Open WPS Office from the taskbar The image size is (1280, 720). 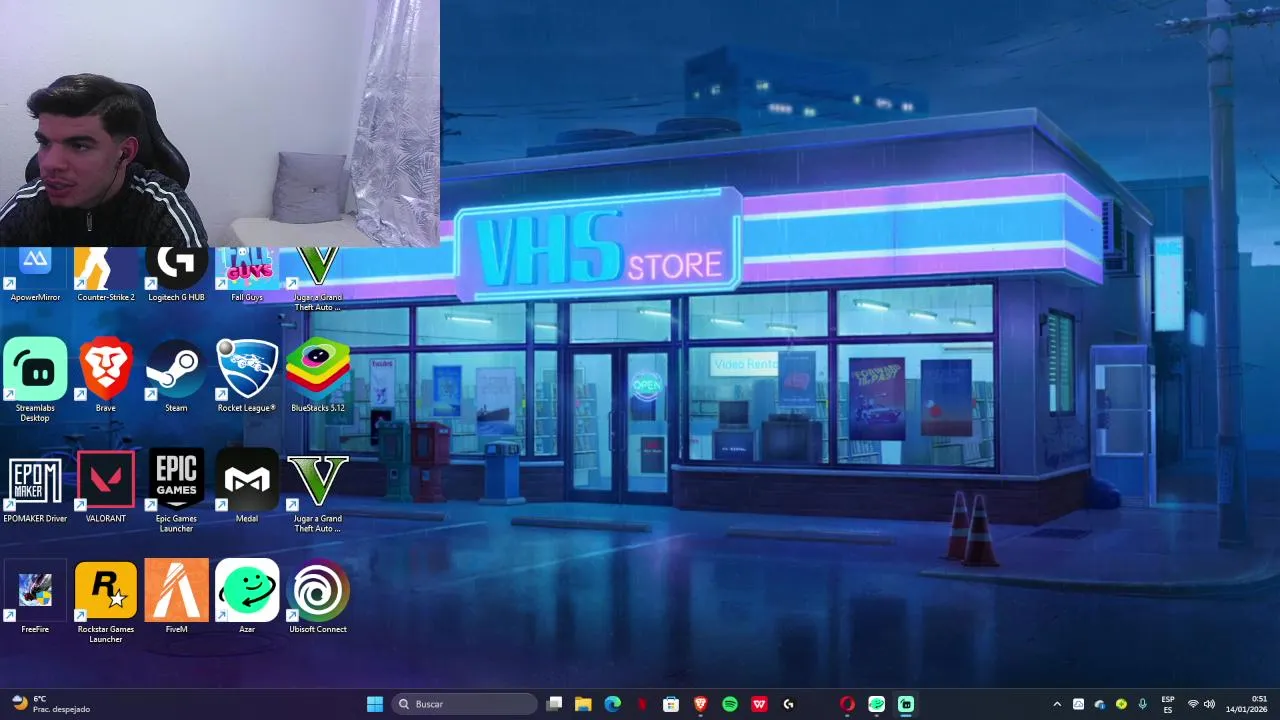pyautogui.click(x=759, y=704)
